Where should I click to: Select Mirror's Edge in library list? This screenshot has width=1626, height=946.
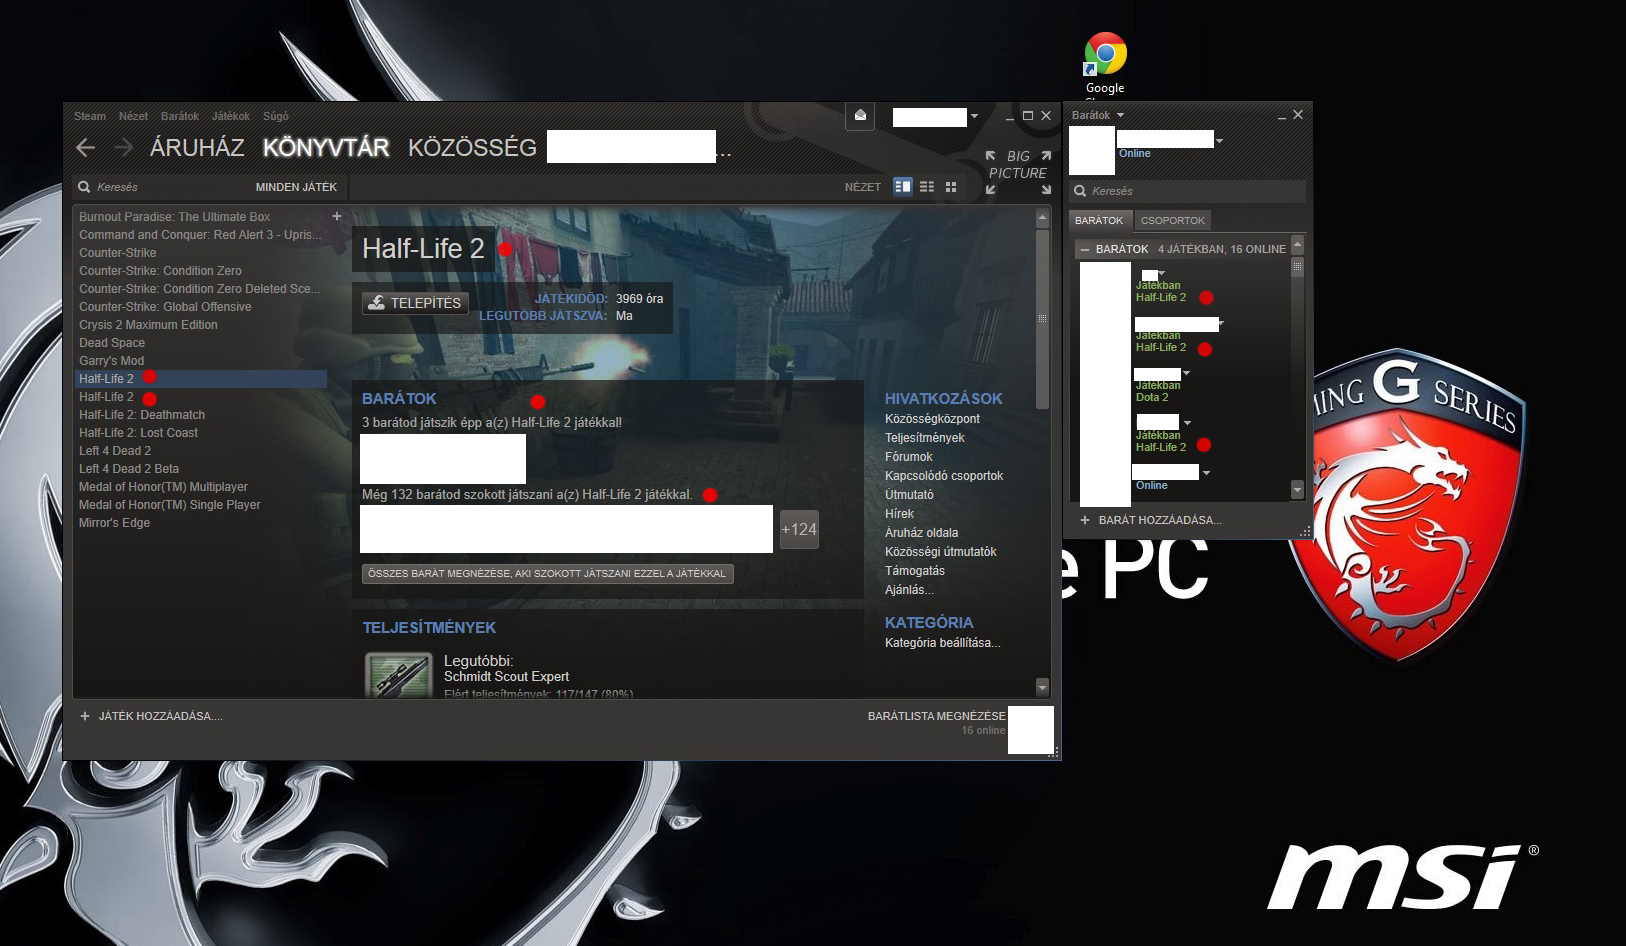pyautogui.click(x=114, y=523)
